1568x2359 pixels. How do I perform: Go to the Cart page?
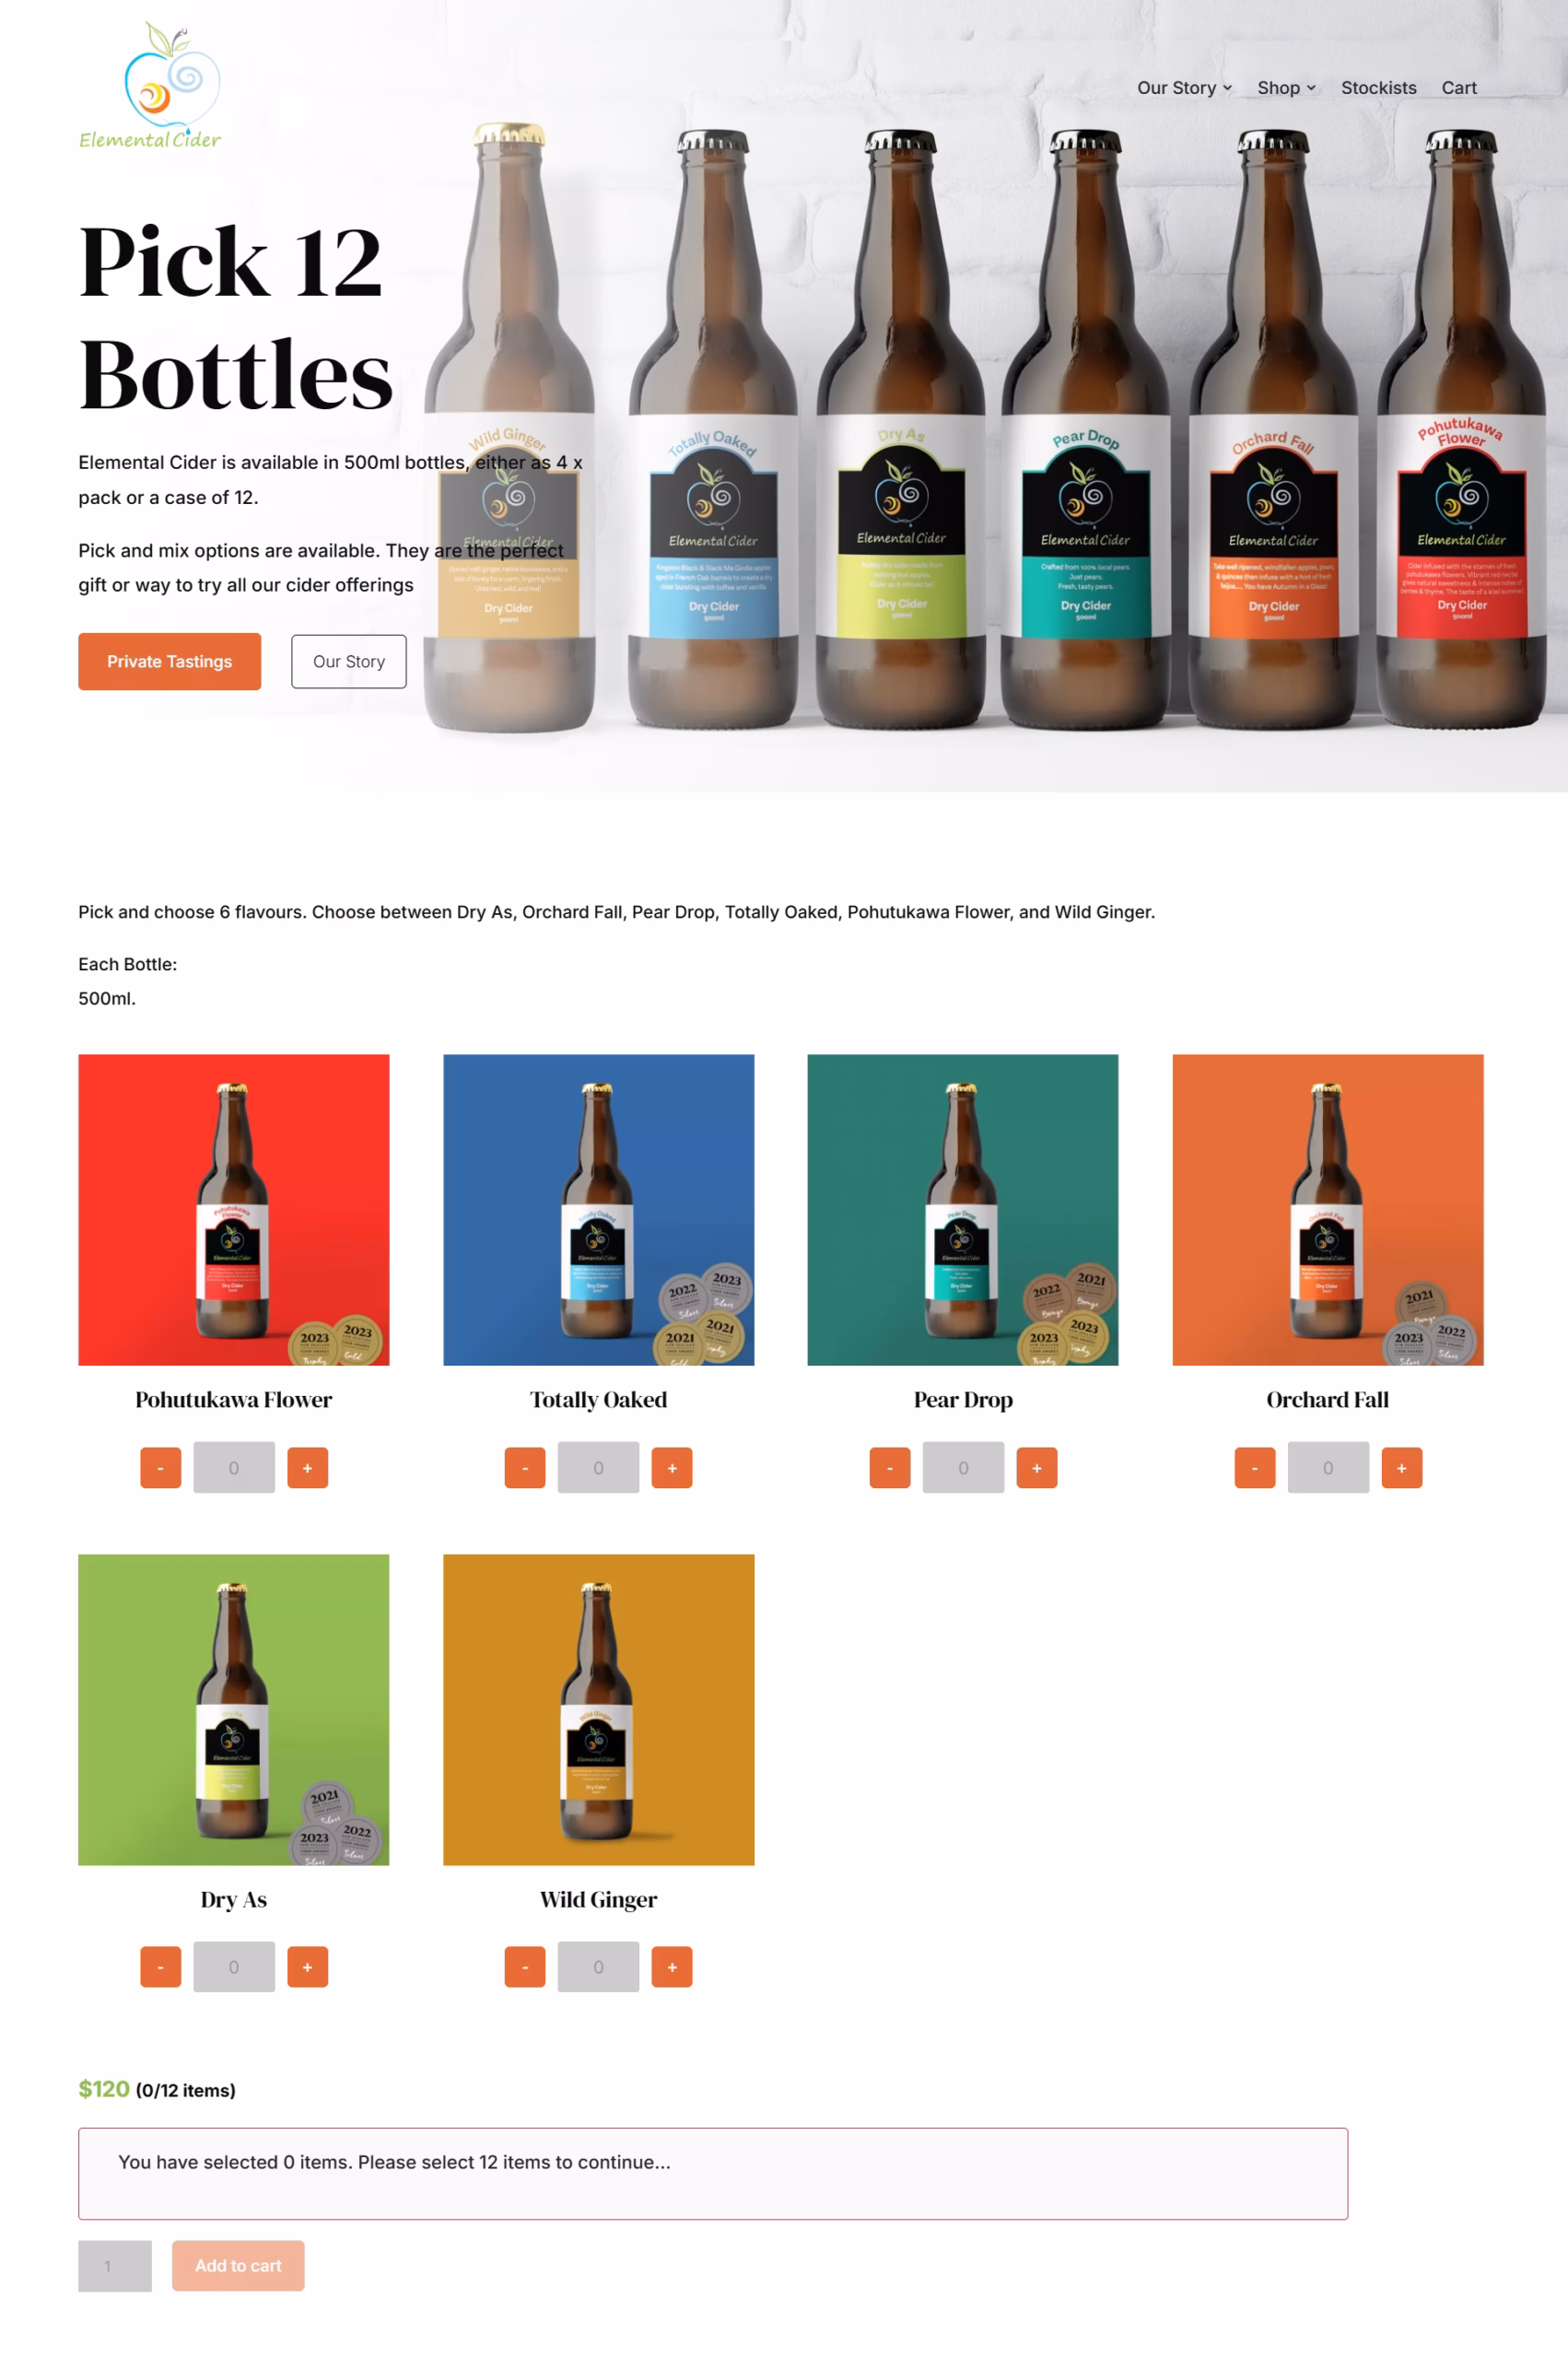click(1458, 88)
